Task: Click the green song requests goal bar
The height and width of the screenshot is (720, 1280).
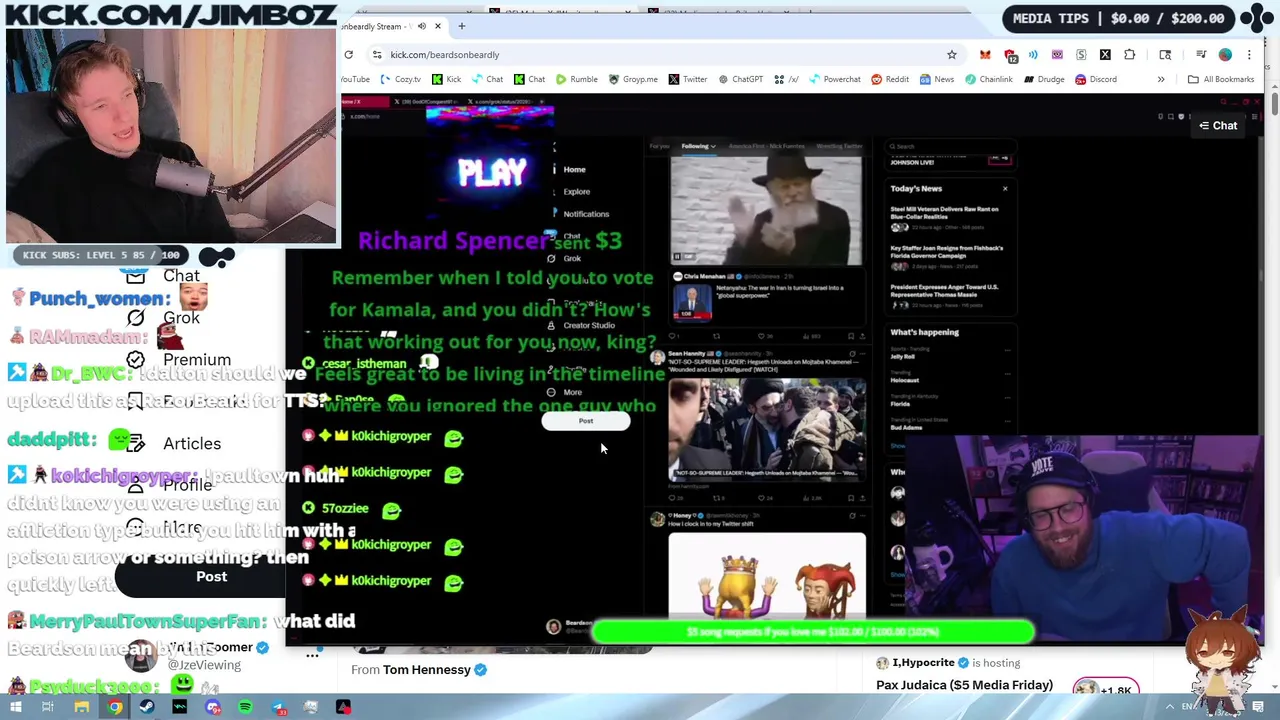Action: pos(812,632)
